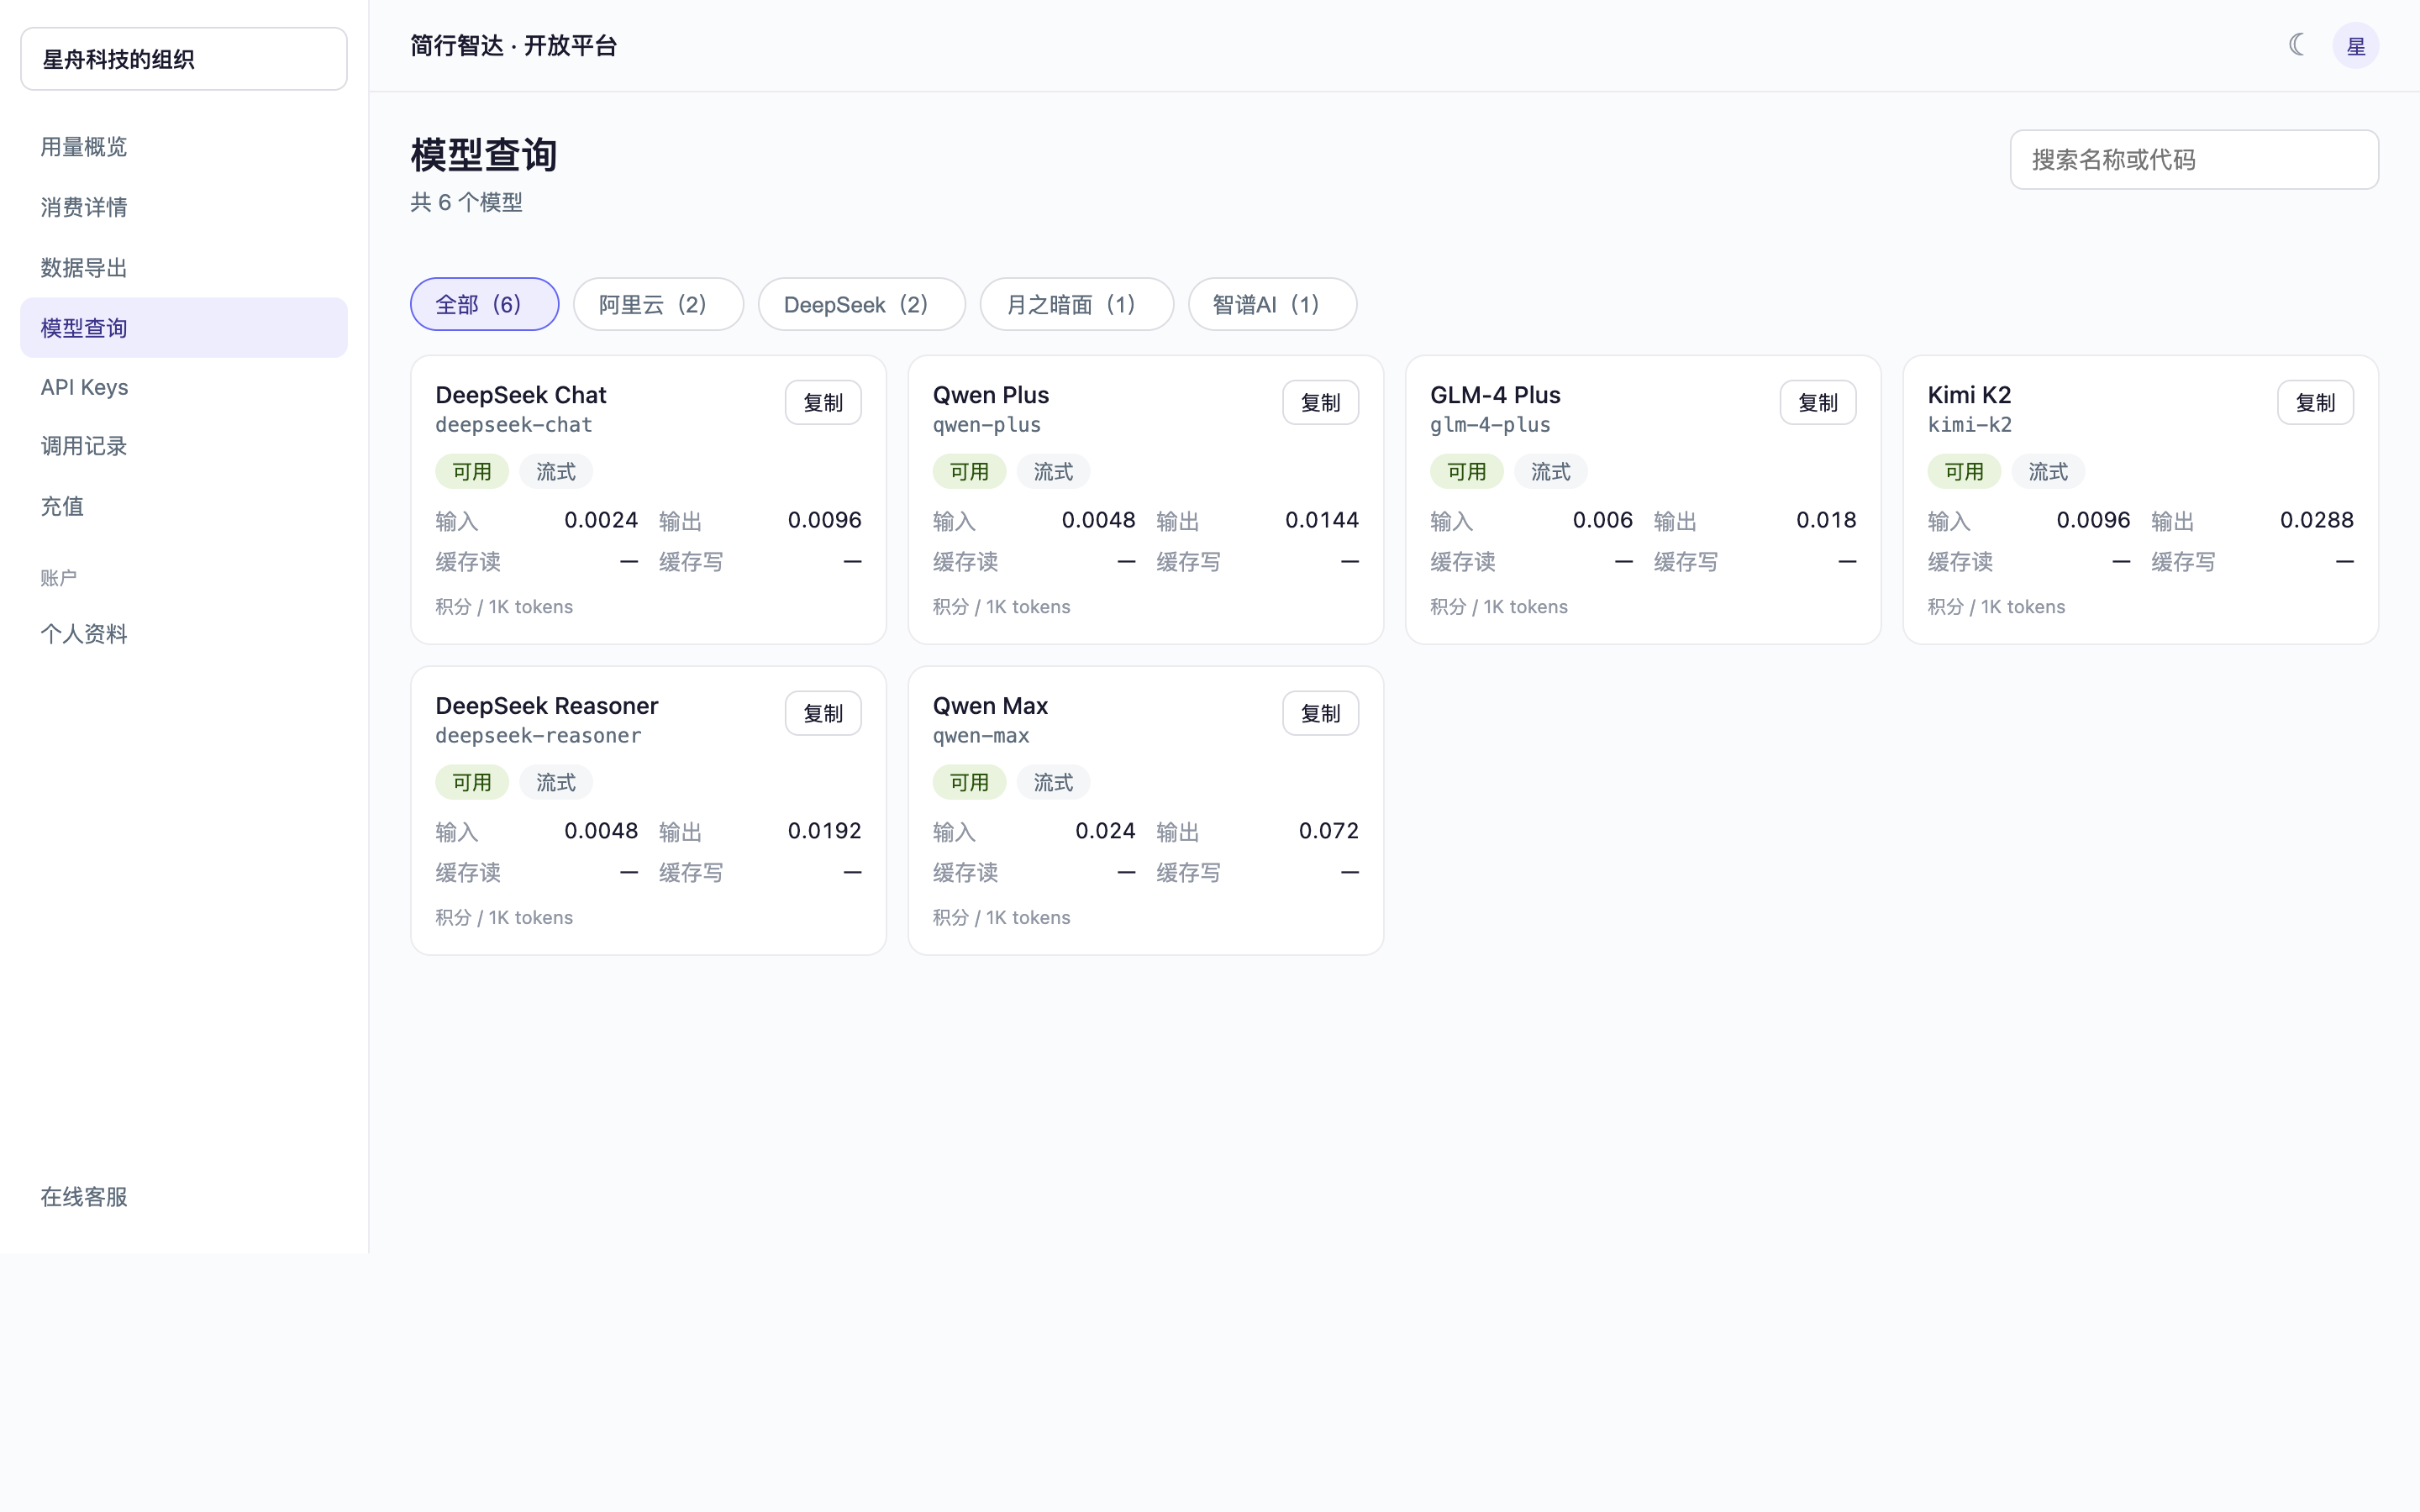Click the deepseek-chat code text

[514, 425]
